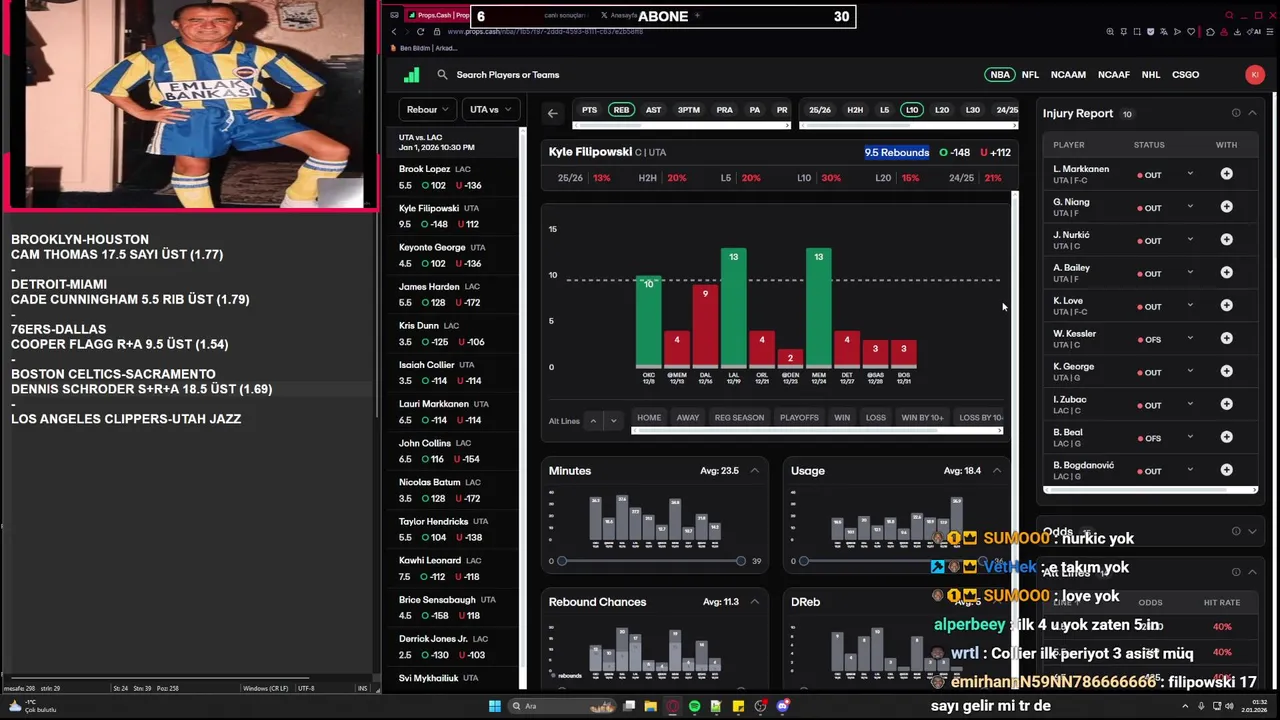This screenshot has height=720, width=1280.
Task: Add K. George with the plus icon
Action: (1226, 372)
